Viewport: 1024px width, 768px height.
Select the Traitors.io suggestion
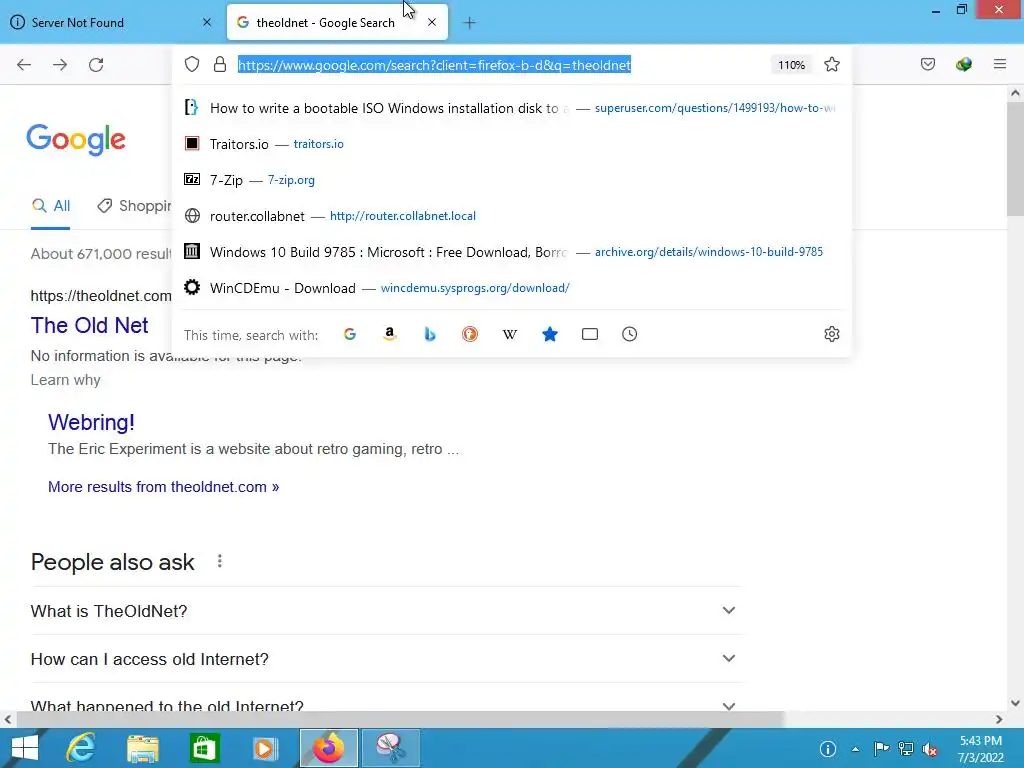point(513,144)
